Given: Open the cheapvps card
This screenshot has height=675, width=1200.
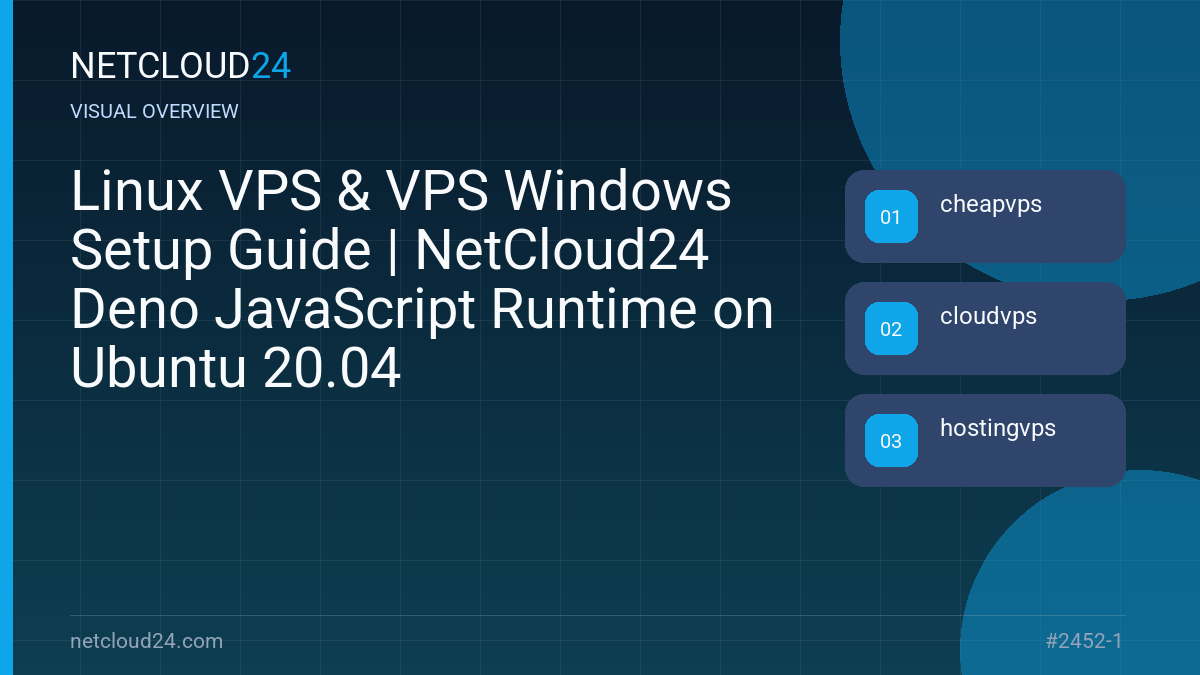Looking at the screenshot, I should pyautogui.click(x=985, y=216).
